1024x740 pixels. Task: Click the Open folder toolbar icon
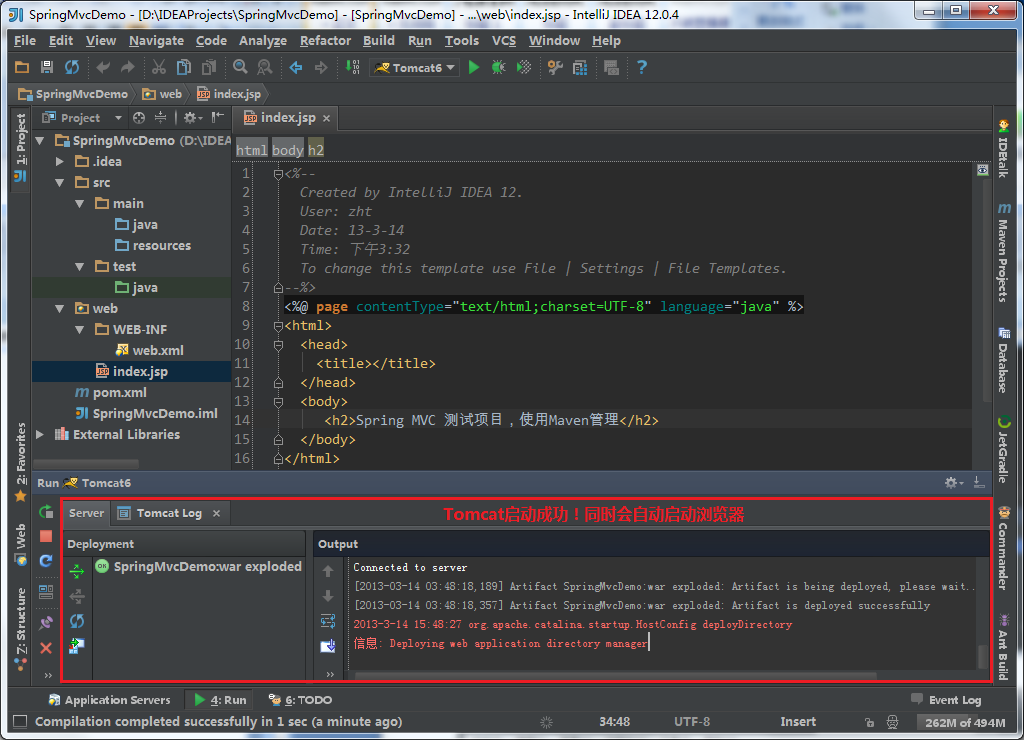[x=22, y=67]
